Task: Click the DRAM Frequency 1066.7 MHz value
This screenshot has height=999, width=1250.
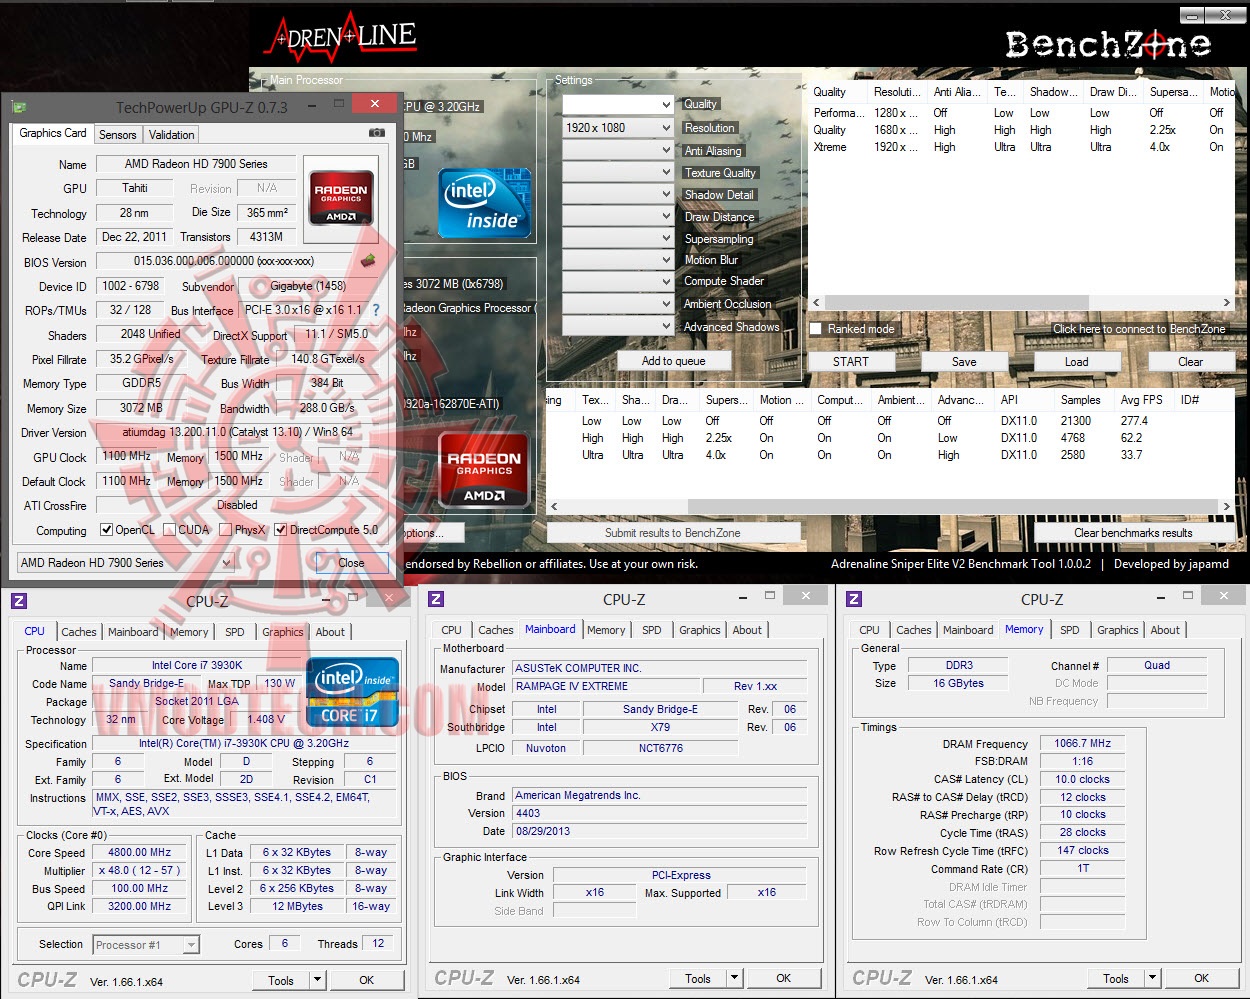Action: [x=1082, y=743]
